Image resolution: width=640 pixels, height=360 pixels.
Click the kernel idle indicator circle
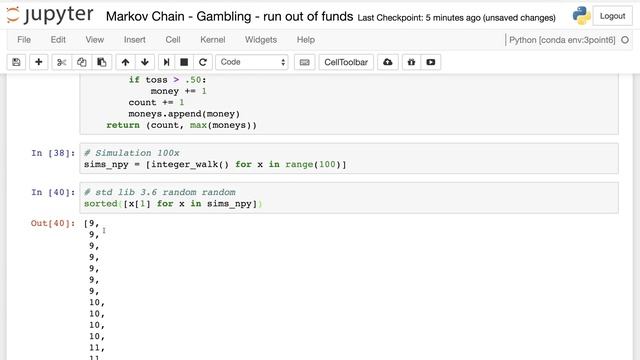pyautogui.click(x=625, y=40)
